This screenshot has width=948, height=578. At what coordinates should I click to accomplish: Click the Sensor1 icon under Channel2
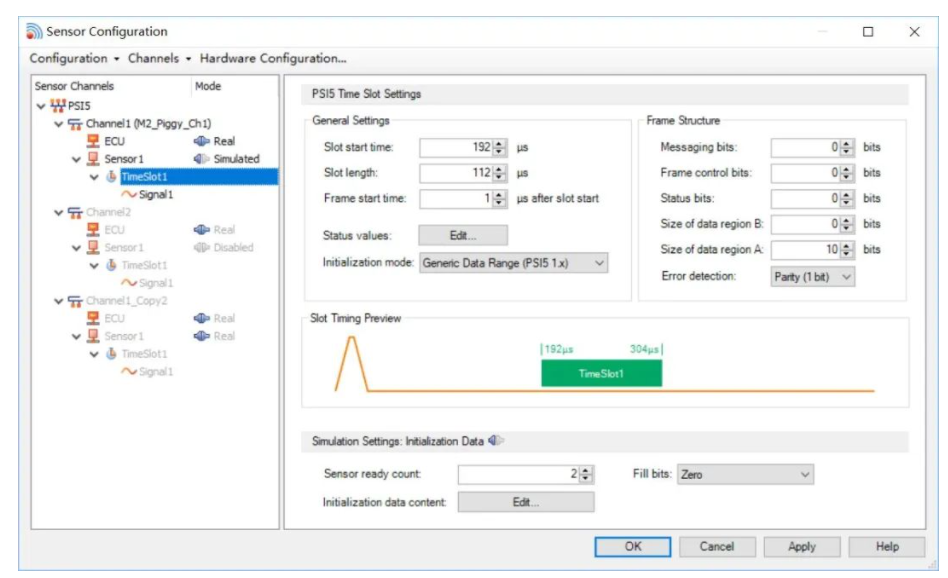point(93,247)
